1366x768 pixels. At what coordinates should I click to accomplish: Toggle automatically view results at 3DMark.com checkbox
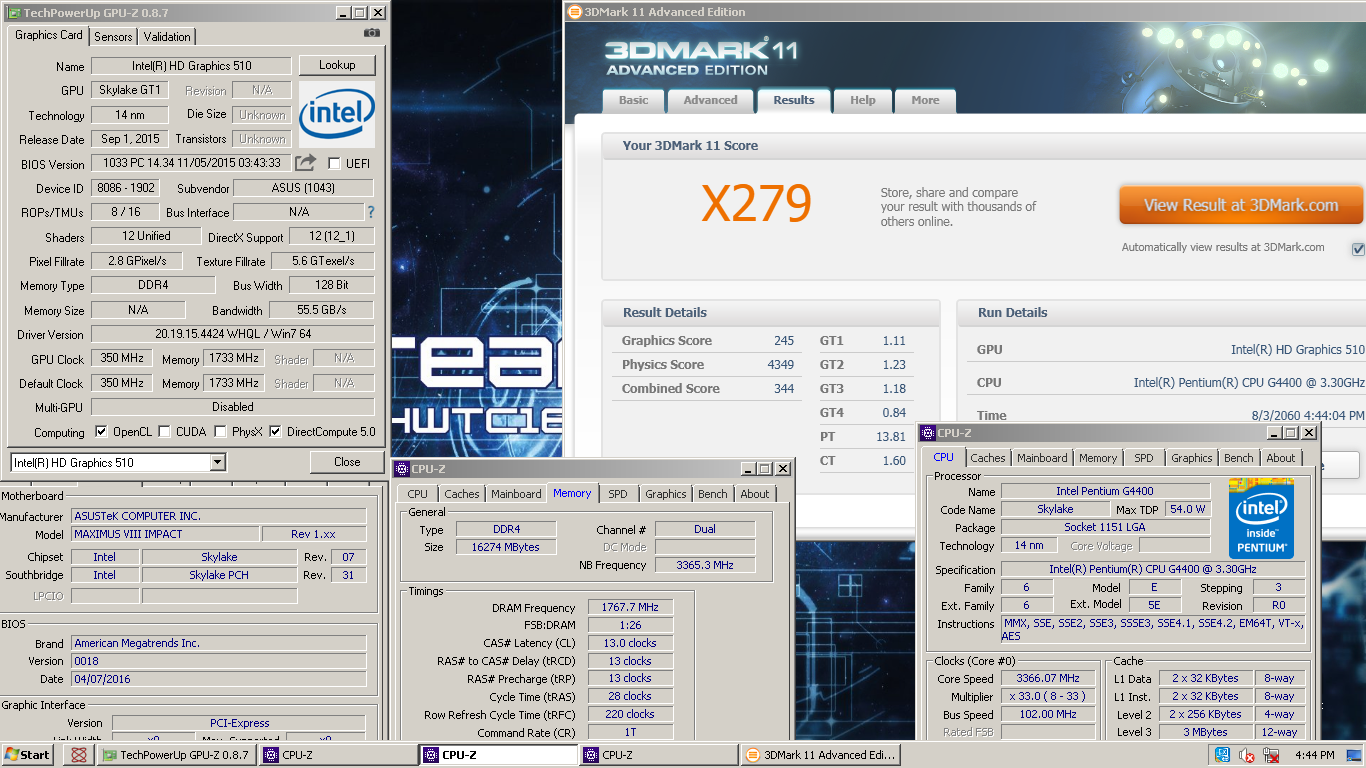coord(1358,248)
